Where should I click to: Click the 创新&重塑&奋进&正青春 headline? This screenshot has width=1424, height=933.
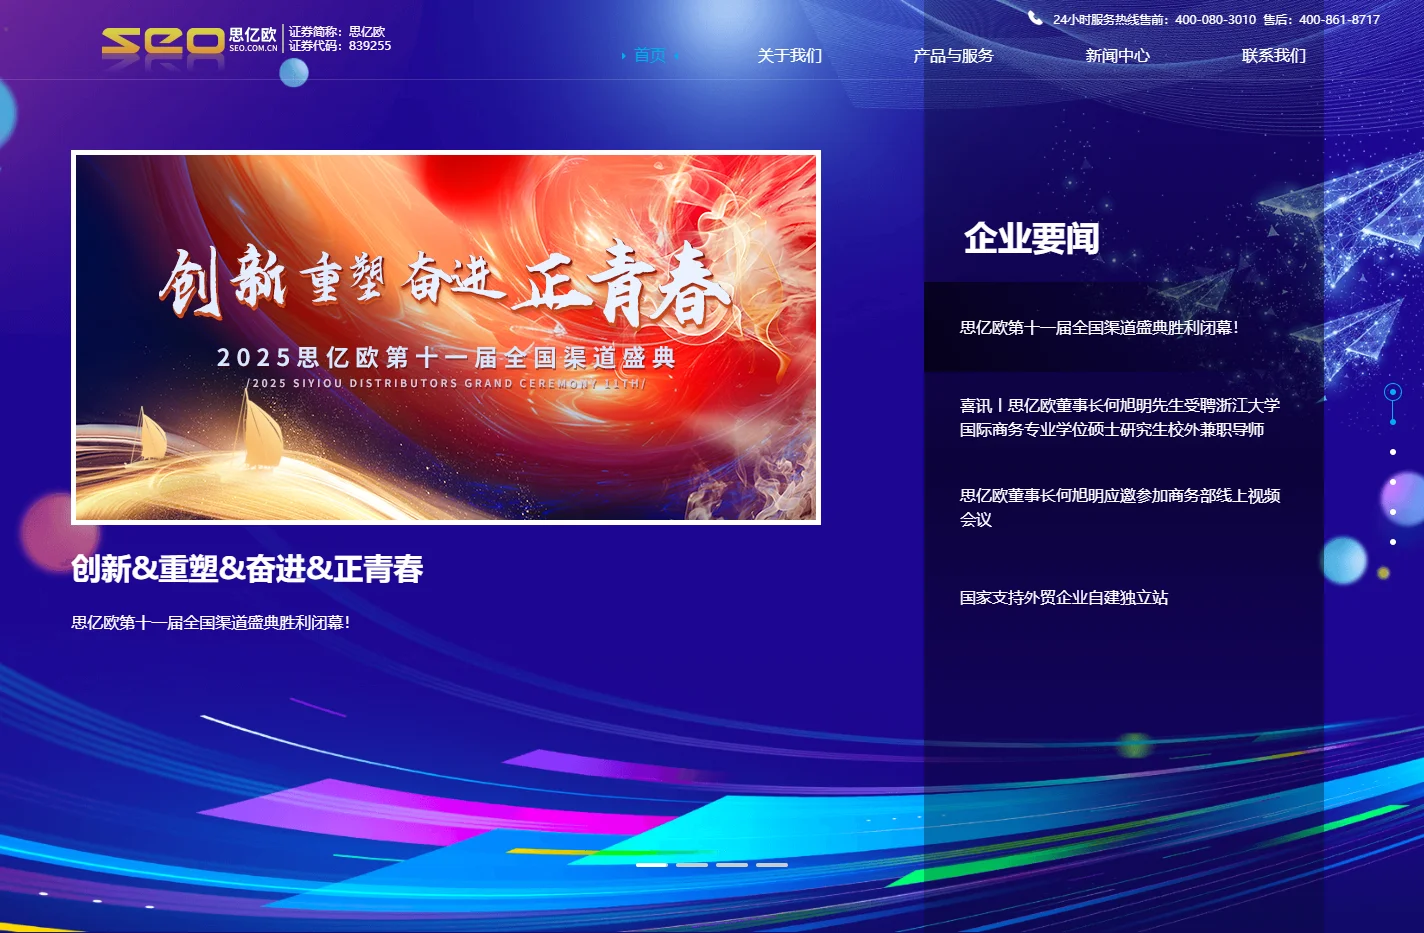(x=247, y=569)
